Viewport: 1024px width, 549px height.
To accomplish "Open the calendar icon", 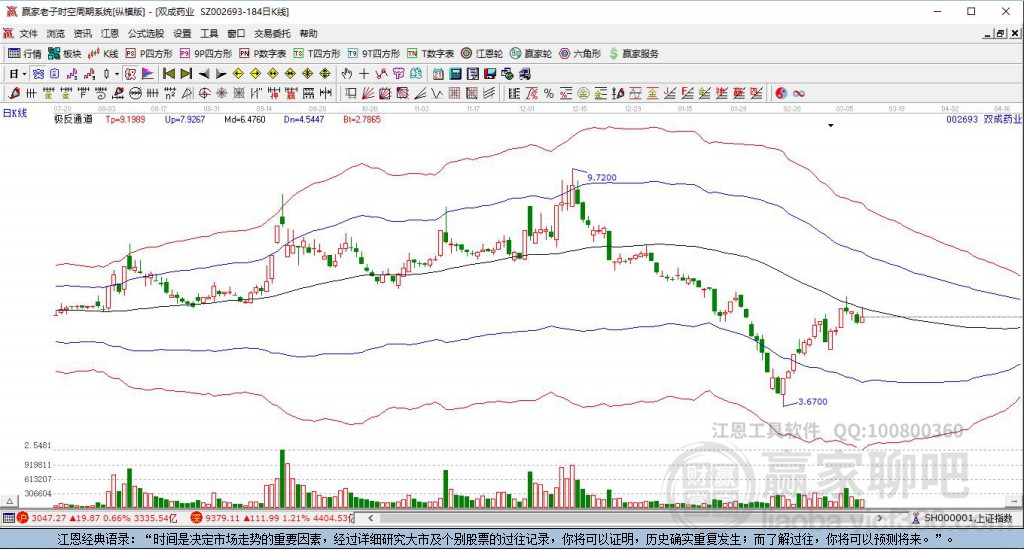I will click(438, 74).
